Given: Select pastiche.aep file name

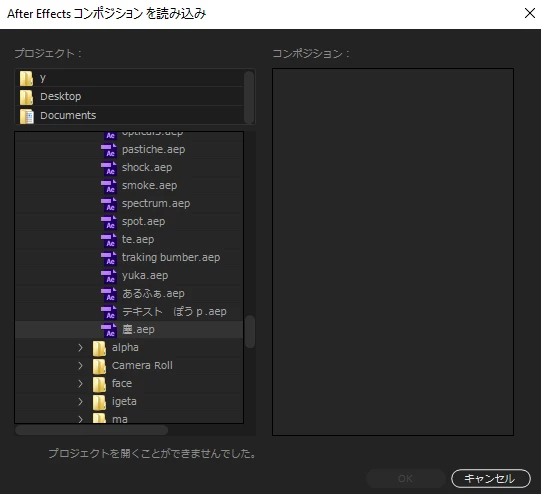Looking at the screenshot, I should pyautogui.click(x=154, y=150).
